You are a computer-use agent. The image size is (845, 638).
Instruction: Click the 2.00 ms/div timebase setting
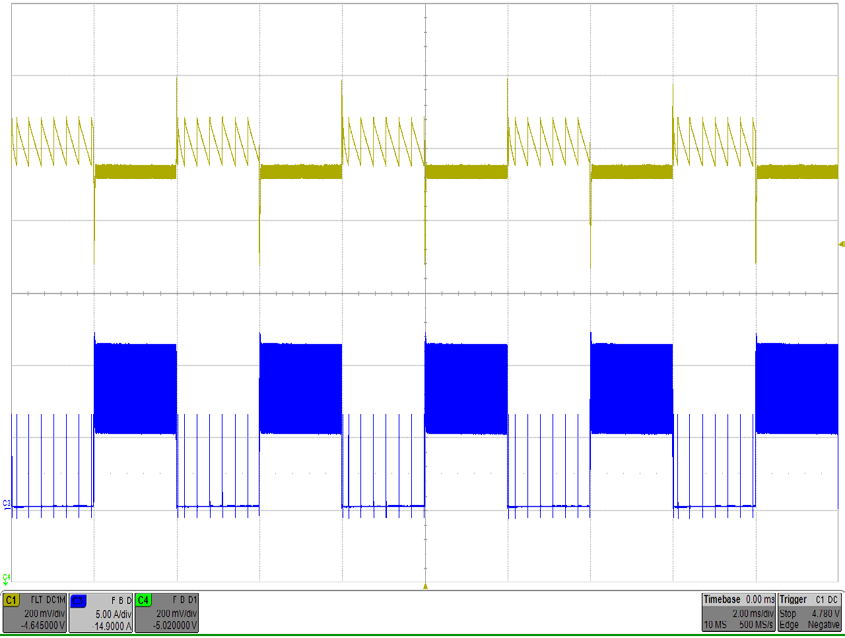point(754,613)
